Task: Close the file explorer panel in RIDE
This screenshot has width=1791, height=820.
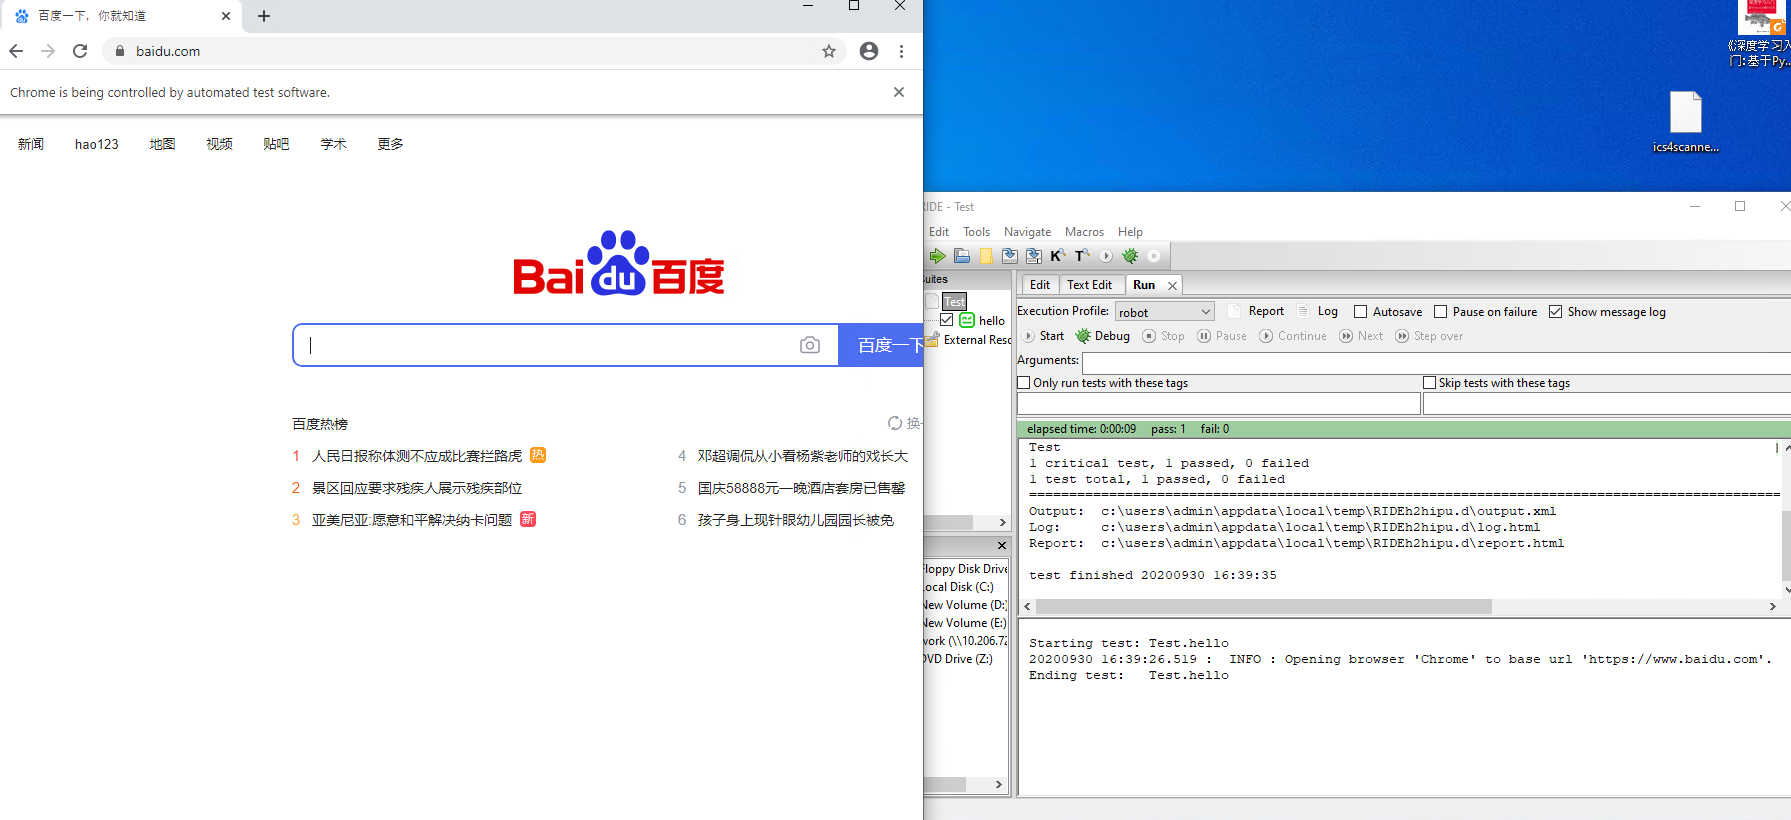Action: (x=1001, y=545)
